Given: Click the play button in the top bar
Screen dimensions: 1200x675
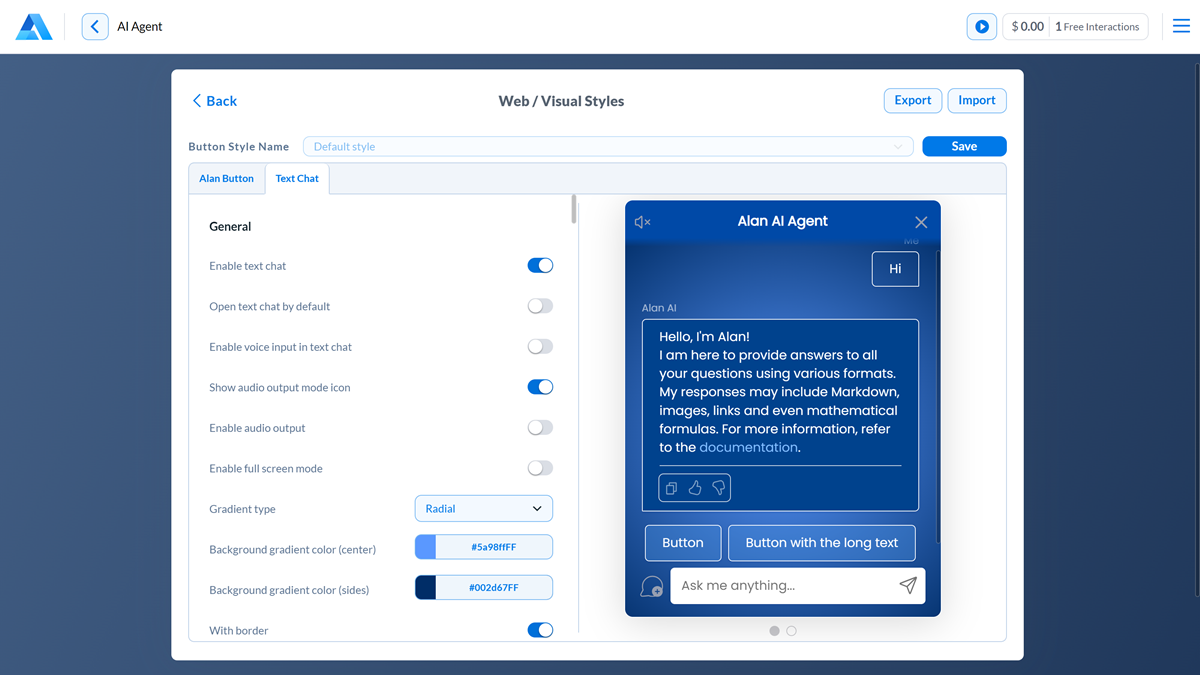Looking at the screenshot, I should pos(981,27).
